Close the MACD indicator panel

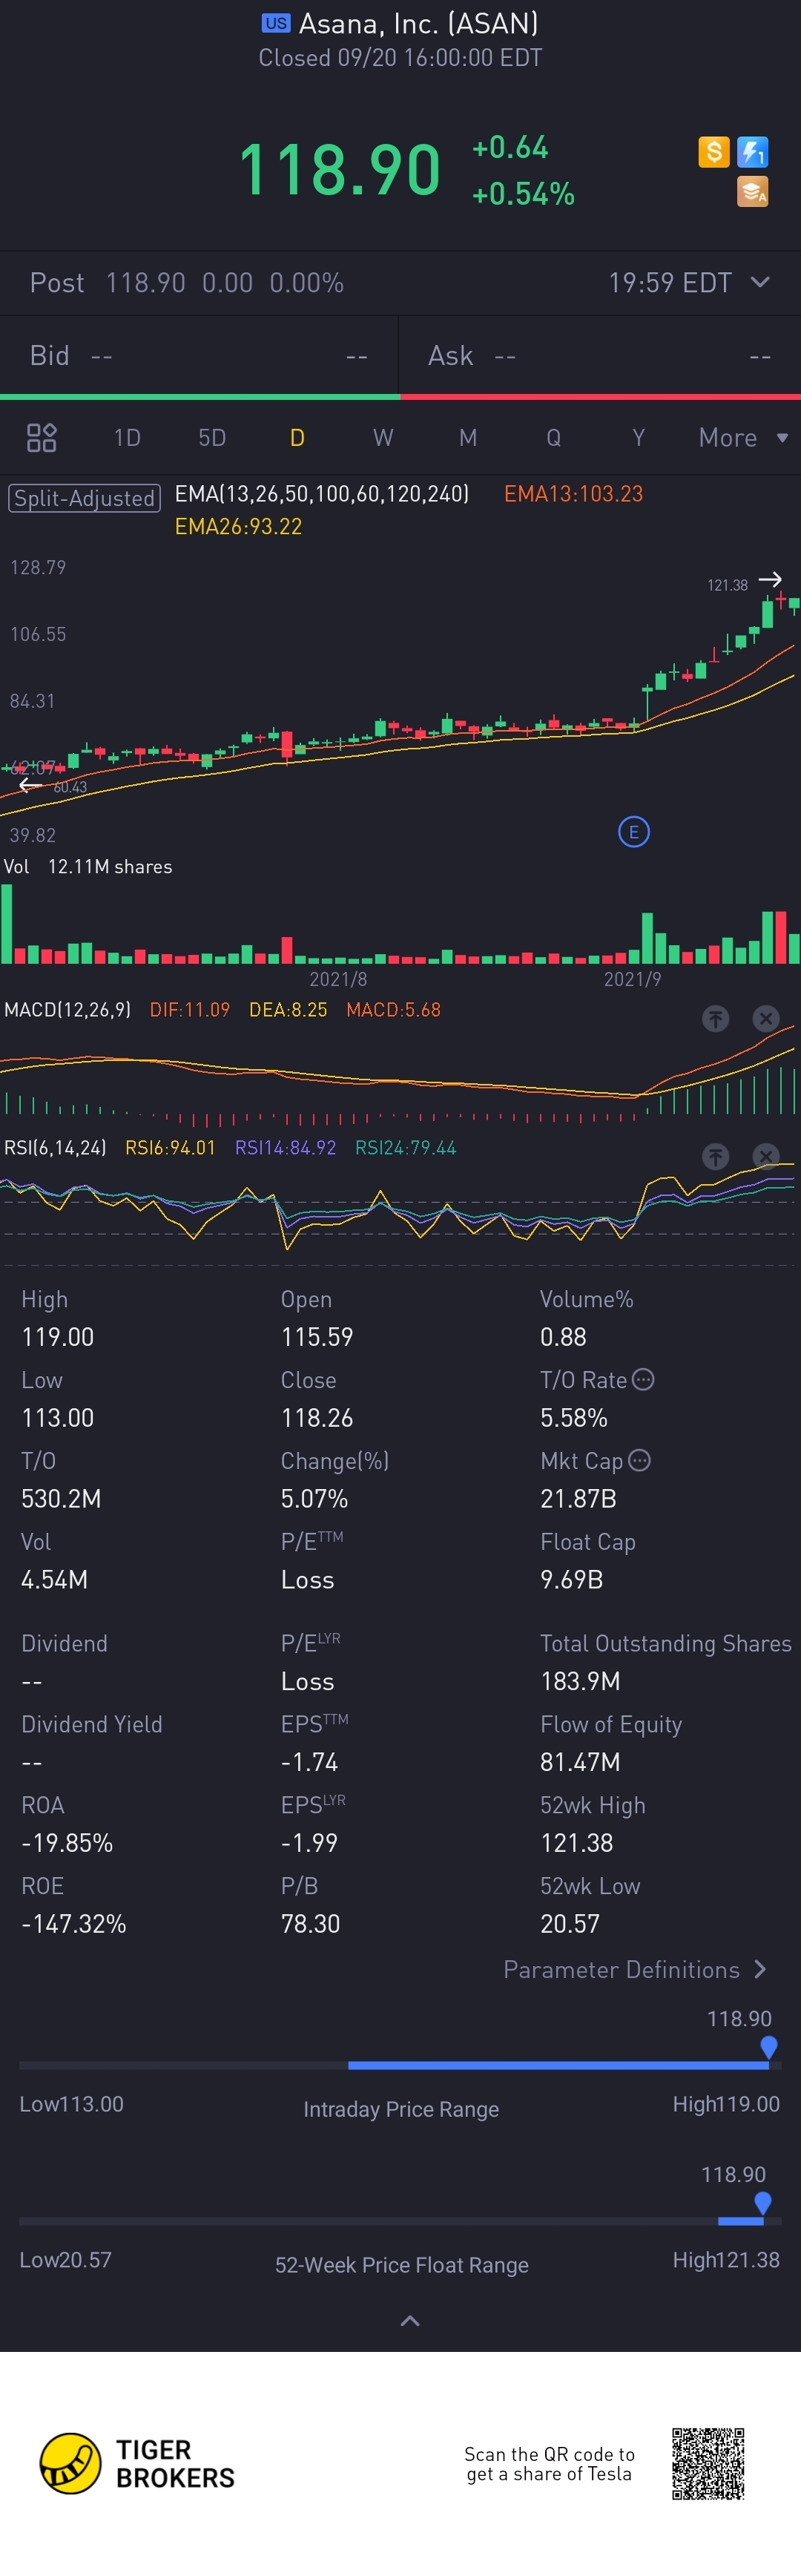tap(765, 1019)
